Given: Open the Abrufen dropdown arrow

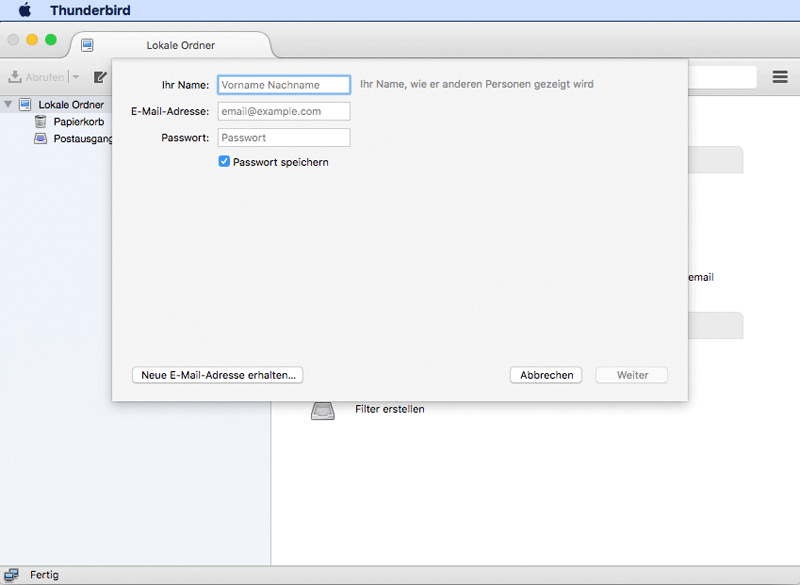Looking at the screenshot, I should coord(76,77).
